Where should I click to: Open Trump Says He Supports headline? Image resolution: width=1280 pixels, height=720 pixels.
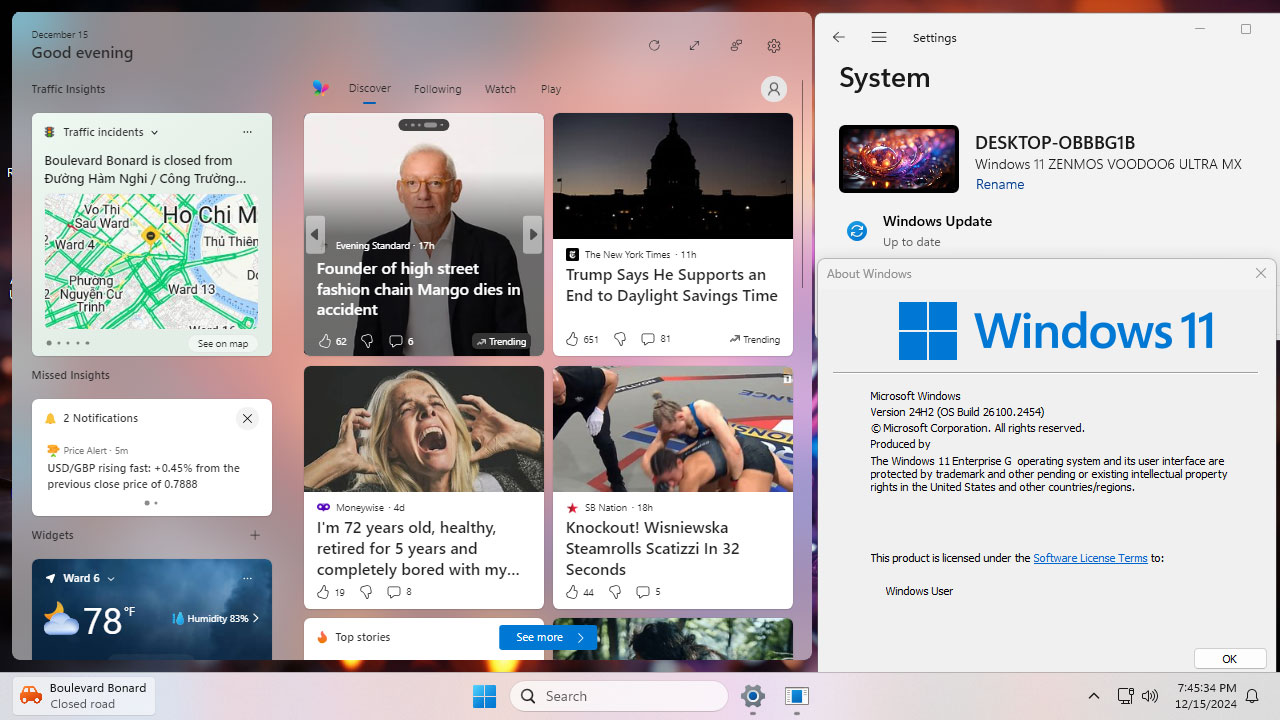pos(672,285)
